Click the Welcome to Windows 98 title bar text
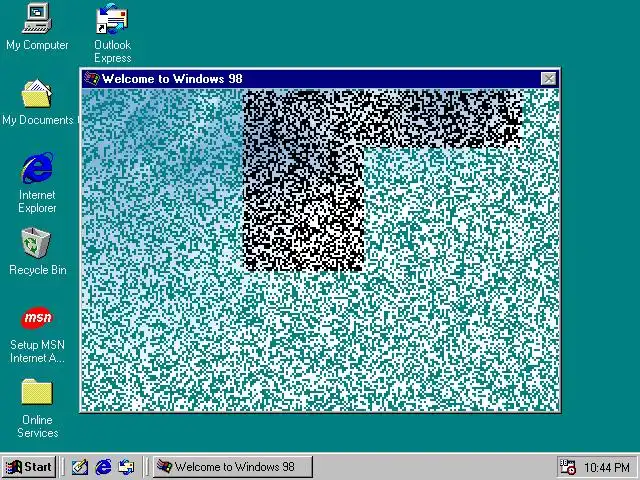 click(172, 78)
